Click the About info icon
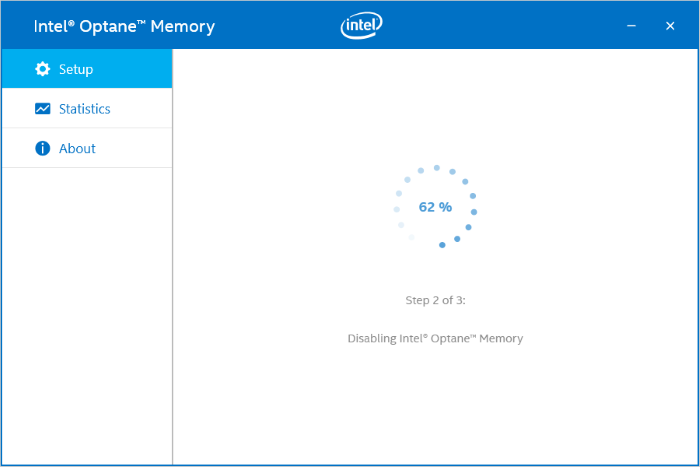Viewport: 700px width, 467px height. 42,148
